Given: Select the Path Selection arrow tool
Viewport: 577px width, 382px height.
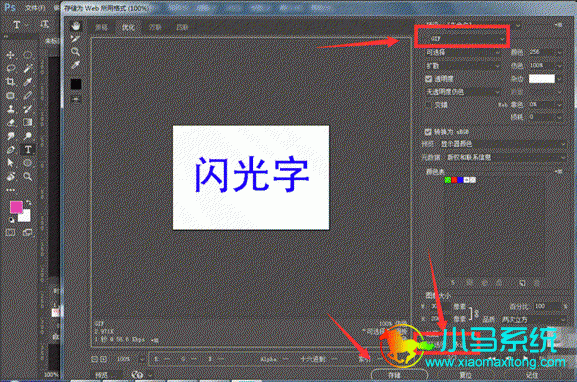Looking at the screenshot, I should [x=10, y=163].
